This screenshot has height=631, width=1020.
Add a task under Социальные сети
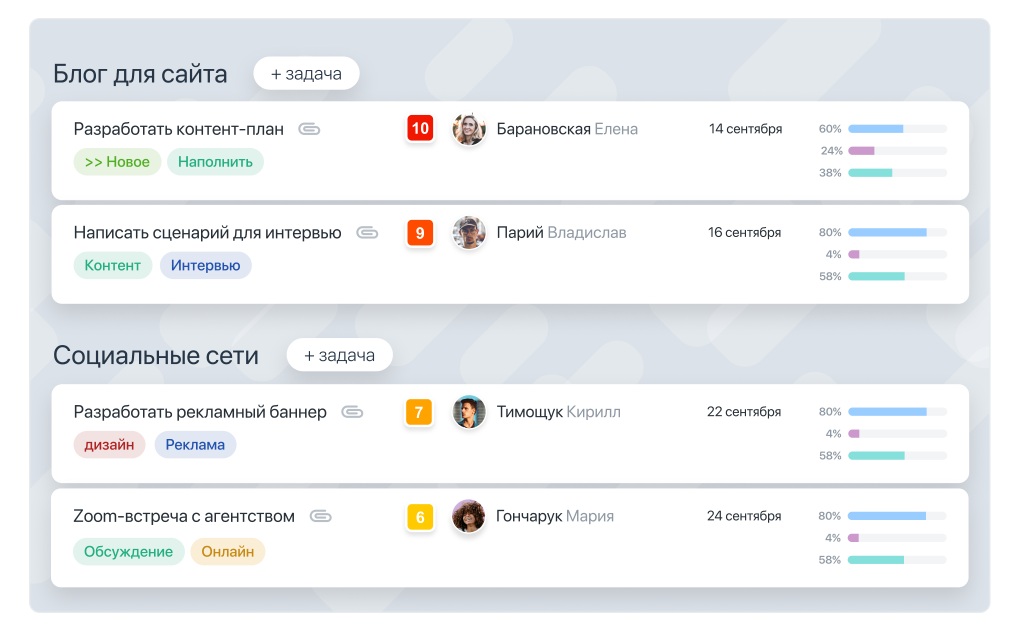(339, 355)
